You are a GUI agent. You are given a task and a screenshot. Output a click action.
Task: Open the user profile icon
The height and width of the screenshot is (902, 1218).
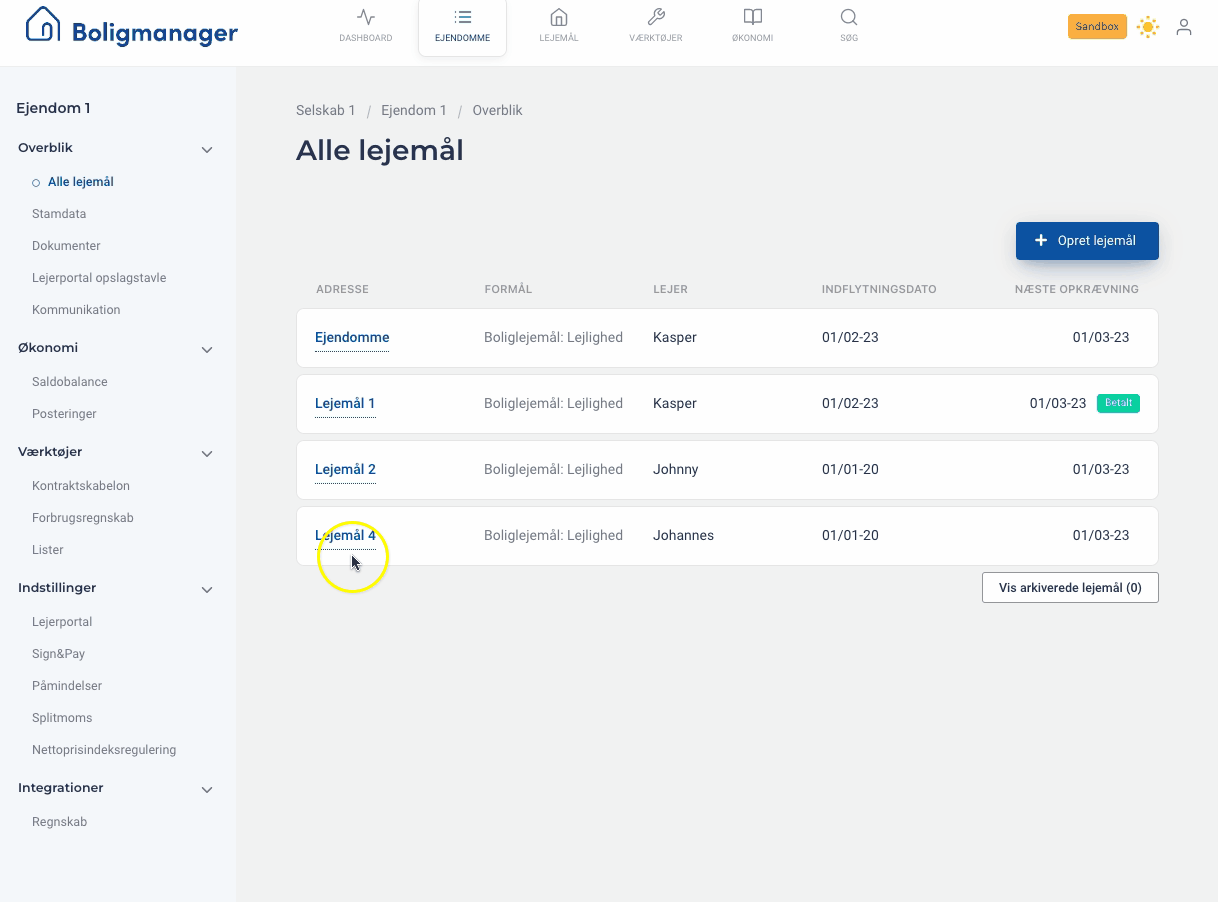coord(1184,27)
